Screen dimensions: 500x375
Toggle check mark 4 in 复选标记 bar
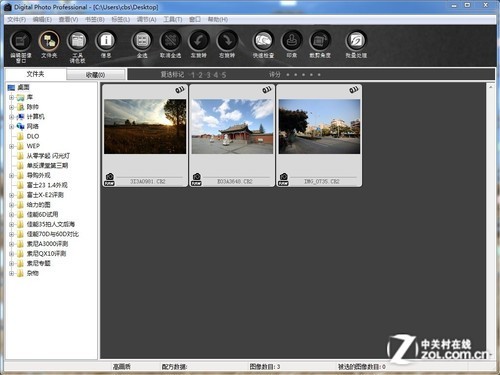[x=216, y=75]
